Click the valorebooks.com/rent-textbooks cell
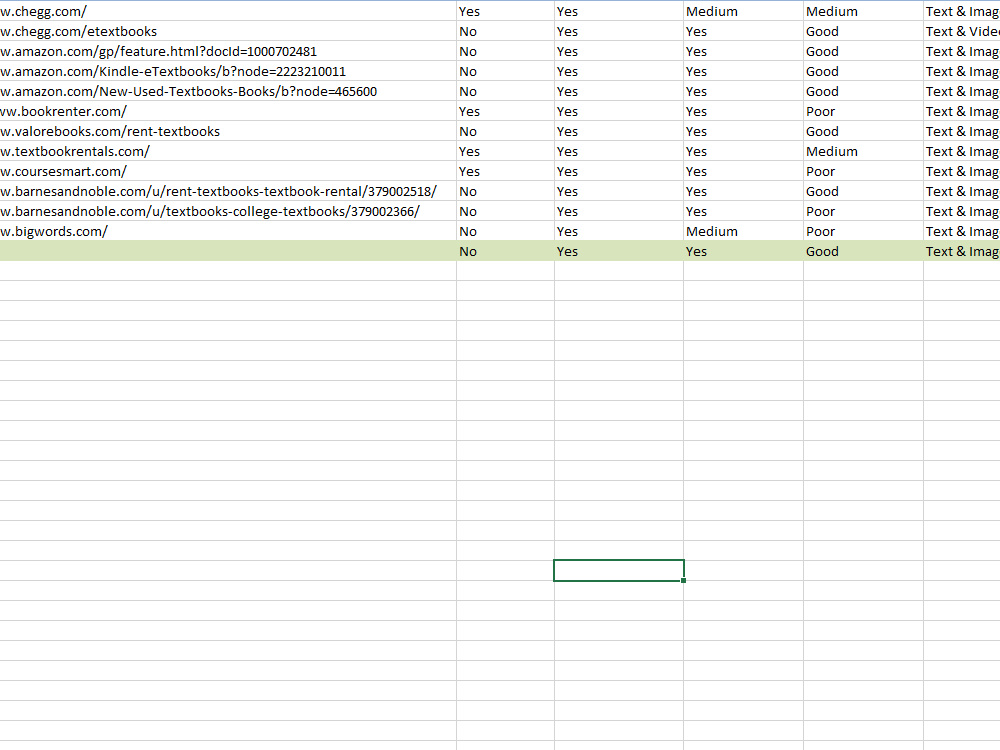Viewport: 1000px width, 750px height. click(228, 131)
